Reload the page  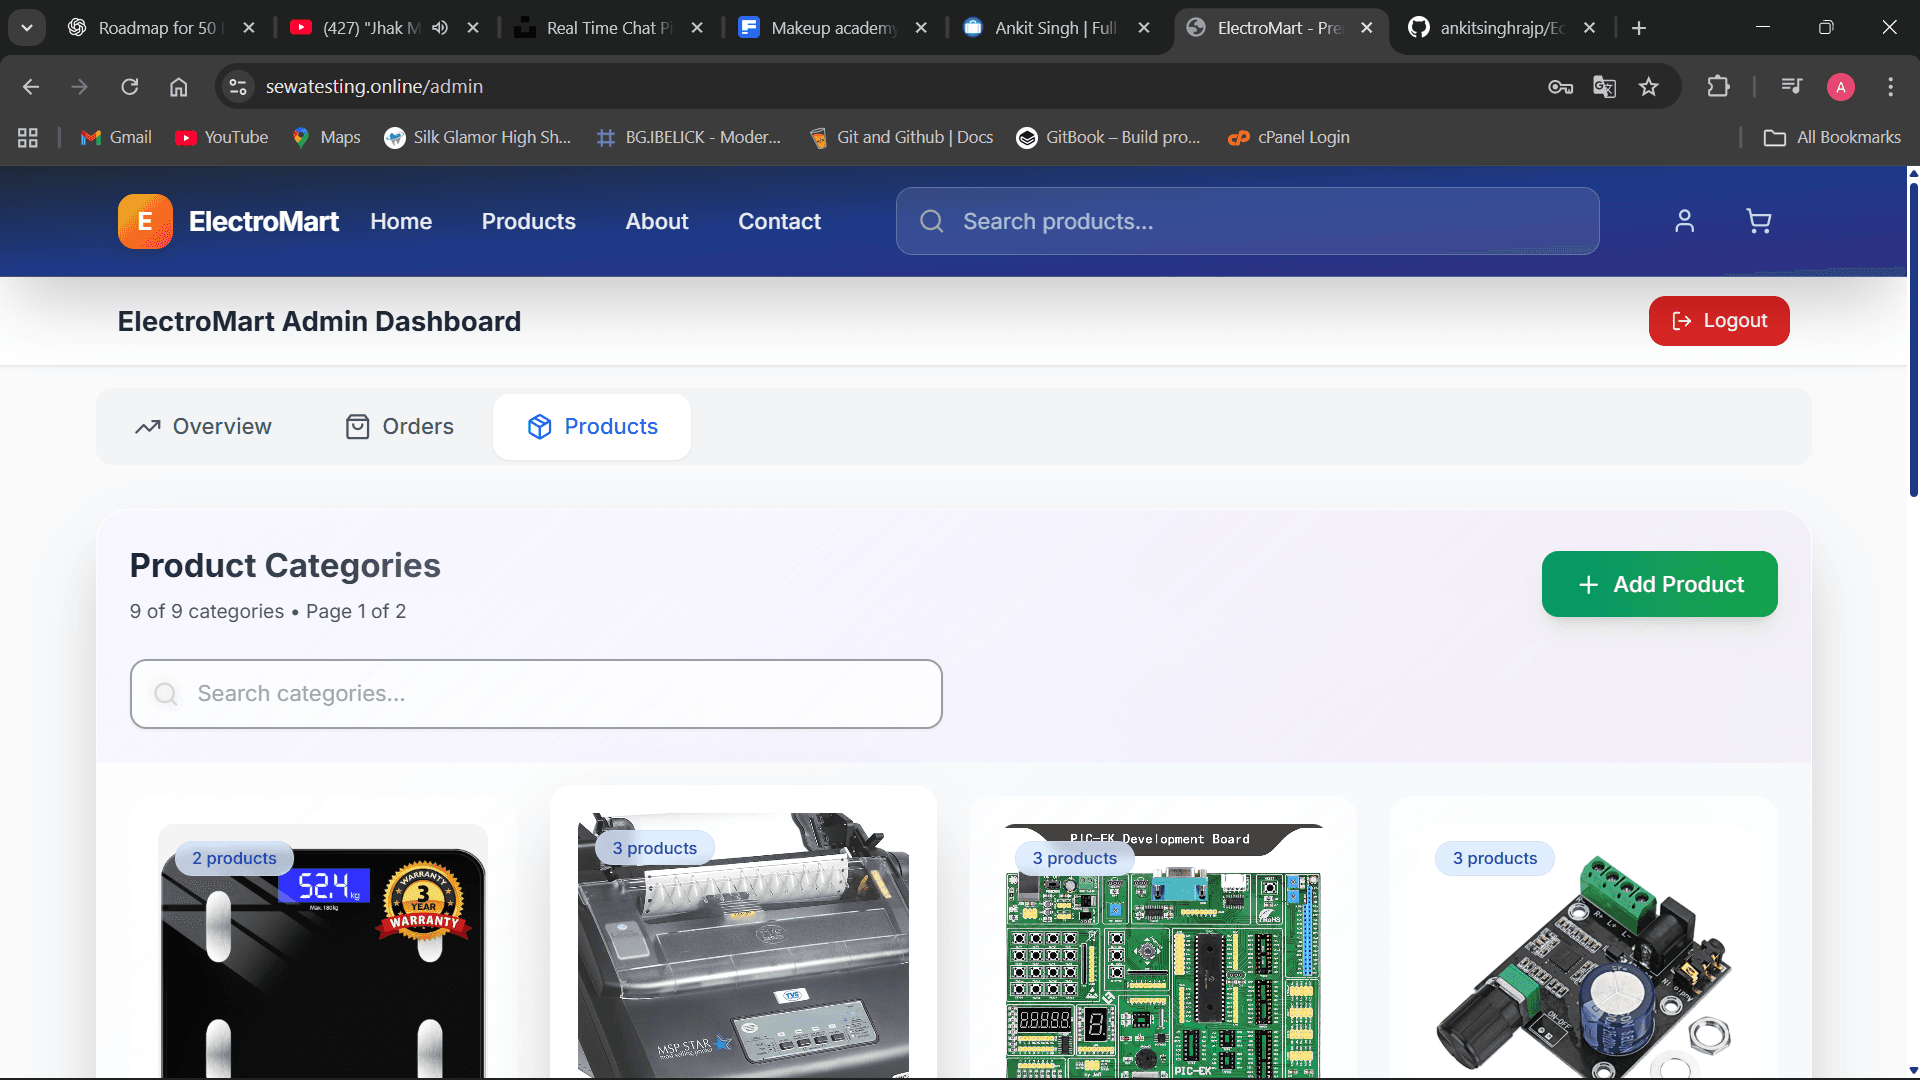click(130, 87)
